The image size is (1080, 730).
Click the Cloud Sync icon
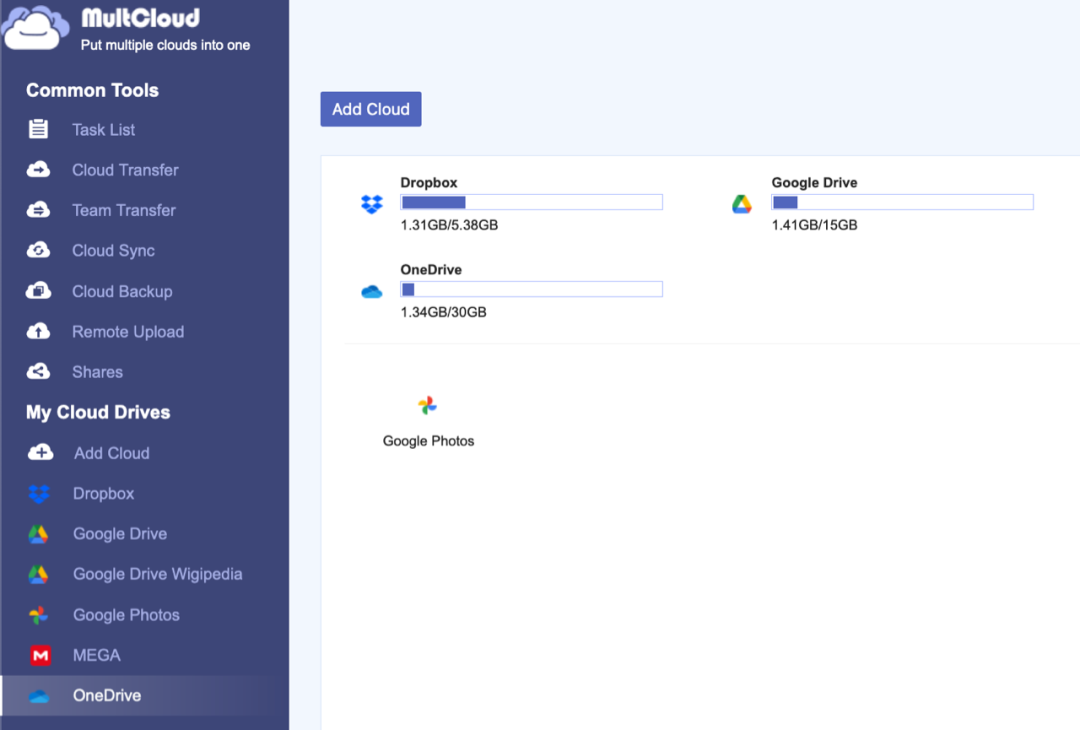coord(38,250)
